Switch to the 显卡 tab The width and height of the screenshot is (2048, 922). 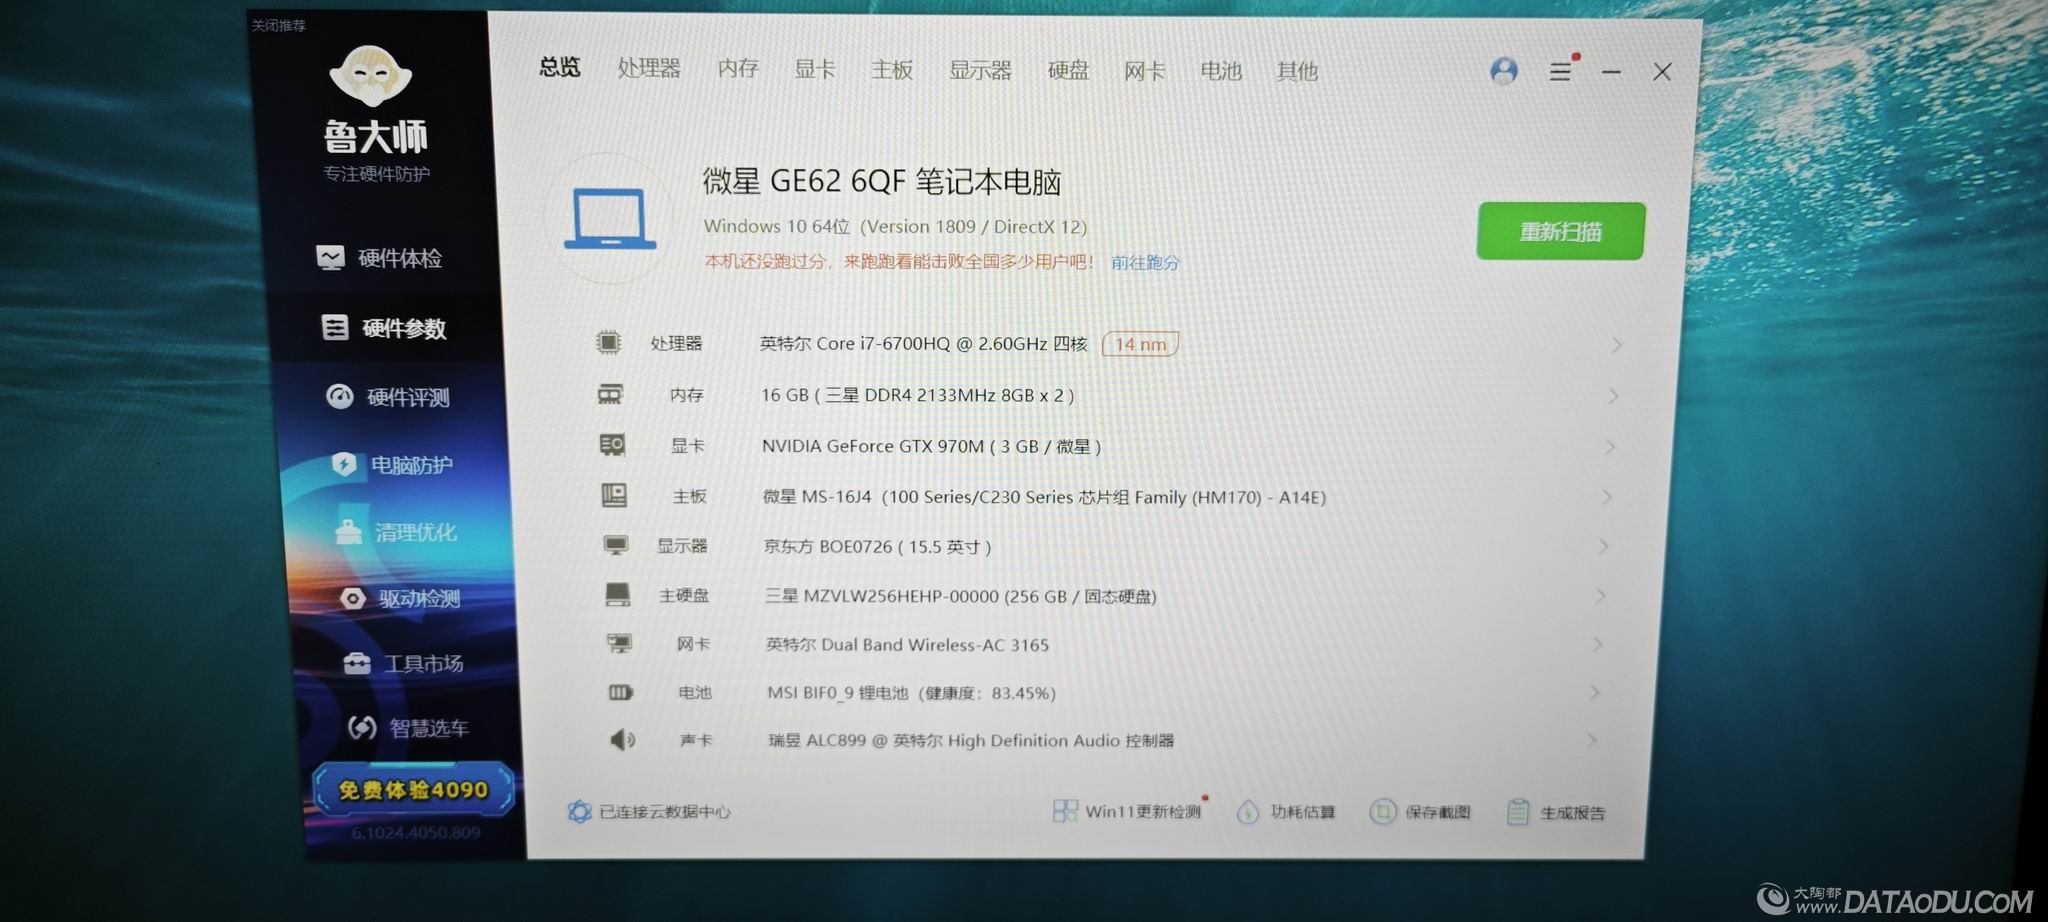click(x=815, y=69)
